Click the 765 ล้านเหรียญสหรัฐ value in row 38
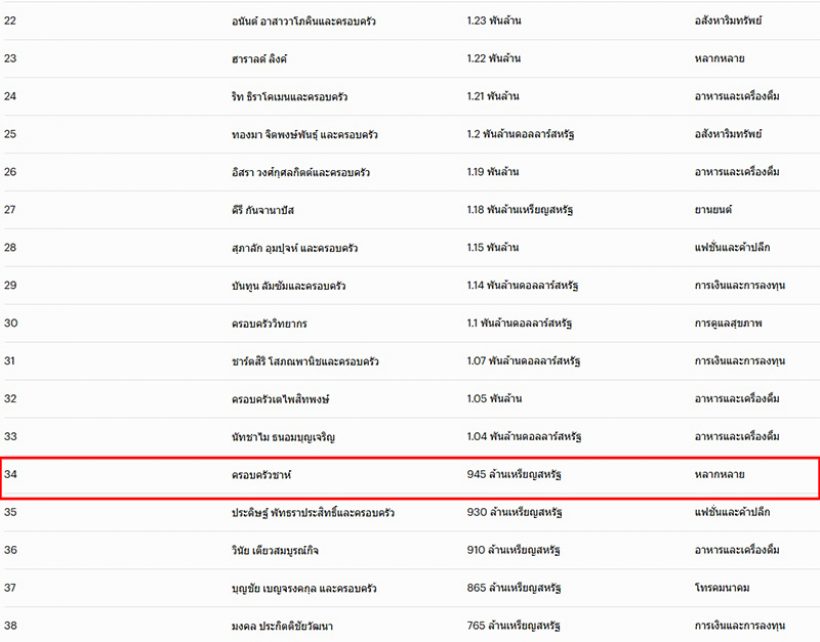The width and height of the screenshot is (820, 642). coord(513,626)
